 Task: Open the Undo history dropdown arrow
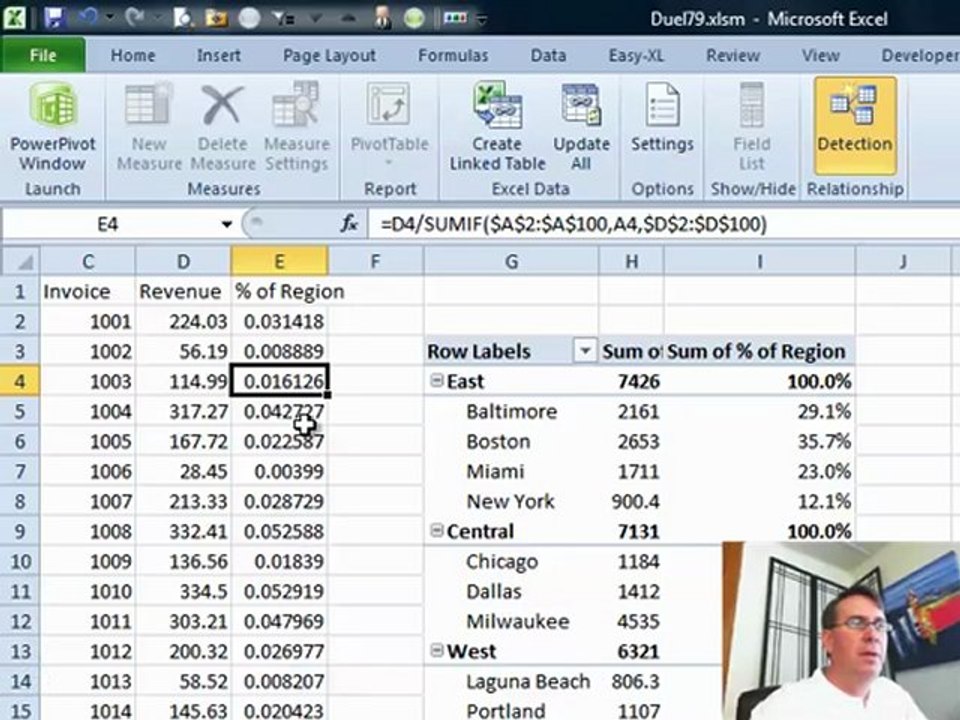point(110,18)
